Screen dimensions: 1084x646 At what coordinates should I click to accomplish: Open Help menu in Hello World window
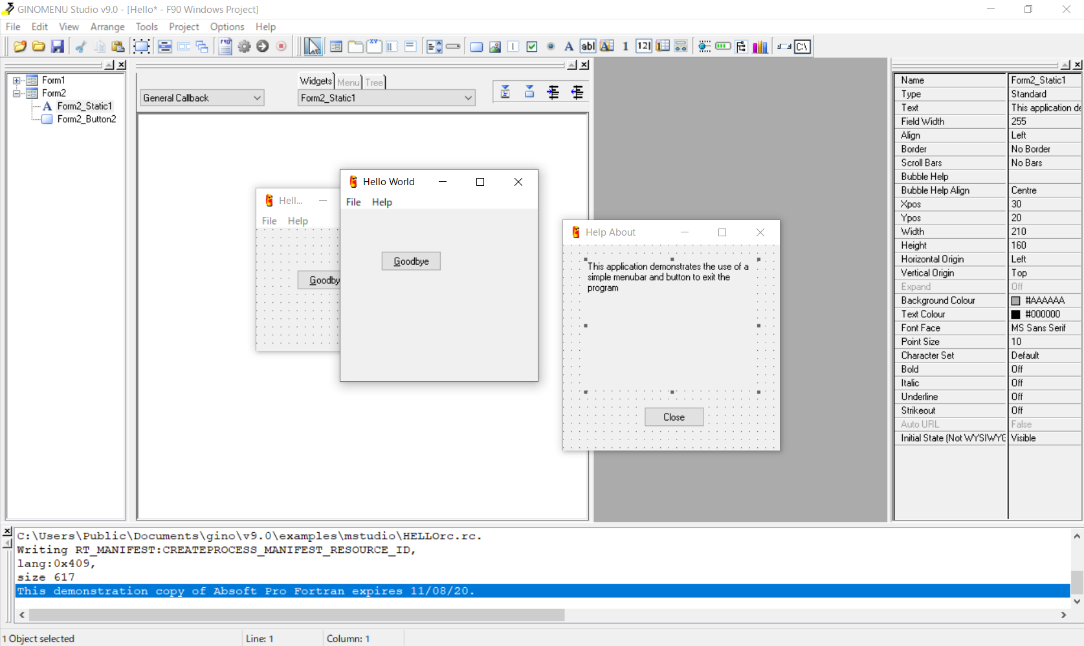pos(382,202)
